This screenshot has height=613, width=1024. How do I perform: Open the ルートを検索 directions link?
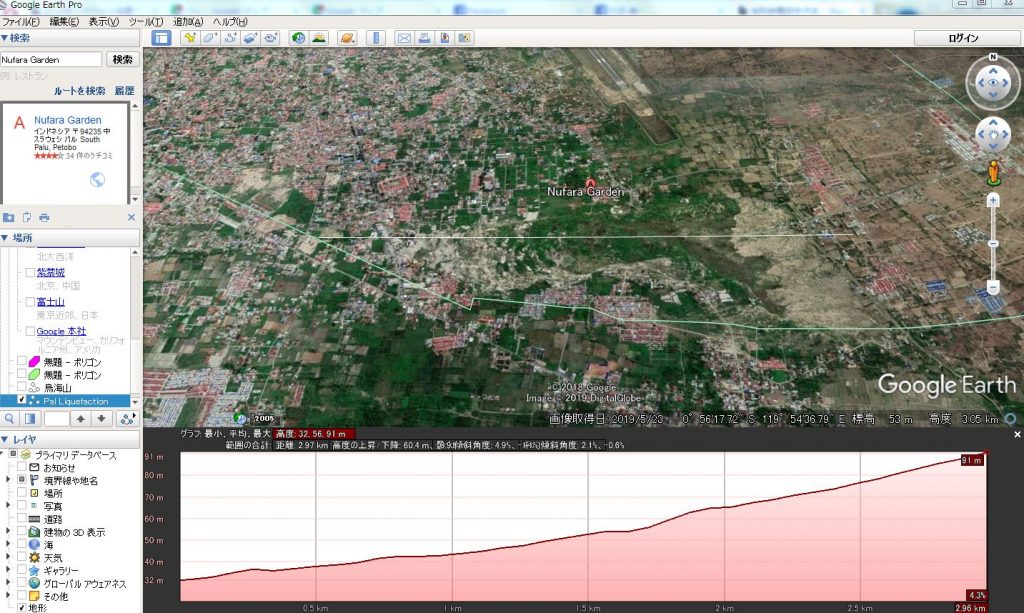pos(80,91)
